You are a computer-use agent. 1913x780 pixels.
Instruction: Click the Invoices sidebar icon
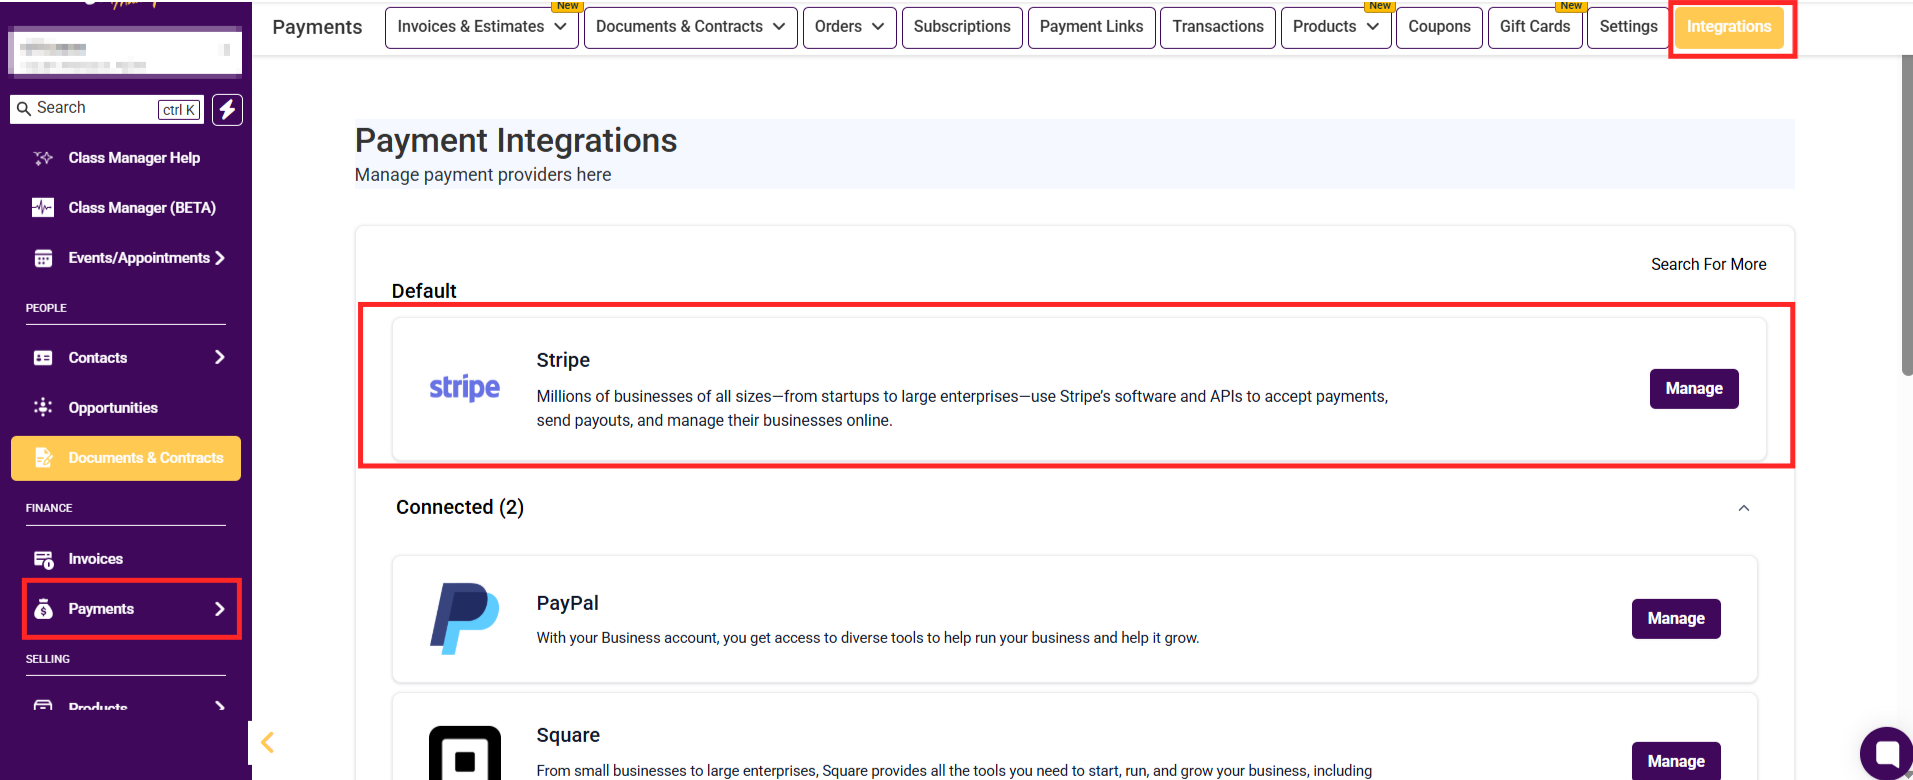(x=43, y=559)
